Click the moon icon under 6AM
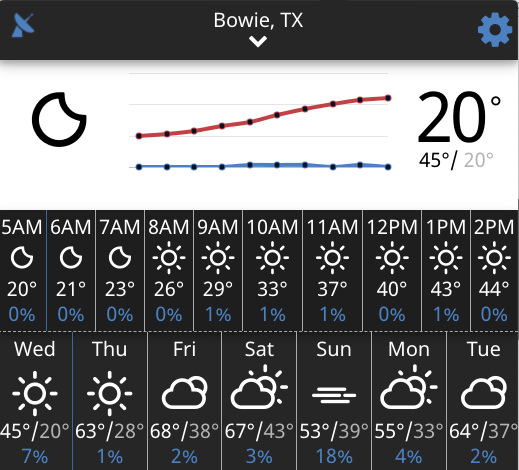Screen dimensions: 519x470 pos(71,258)
